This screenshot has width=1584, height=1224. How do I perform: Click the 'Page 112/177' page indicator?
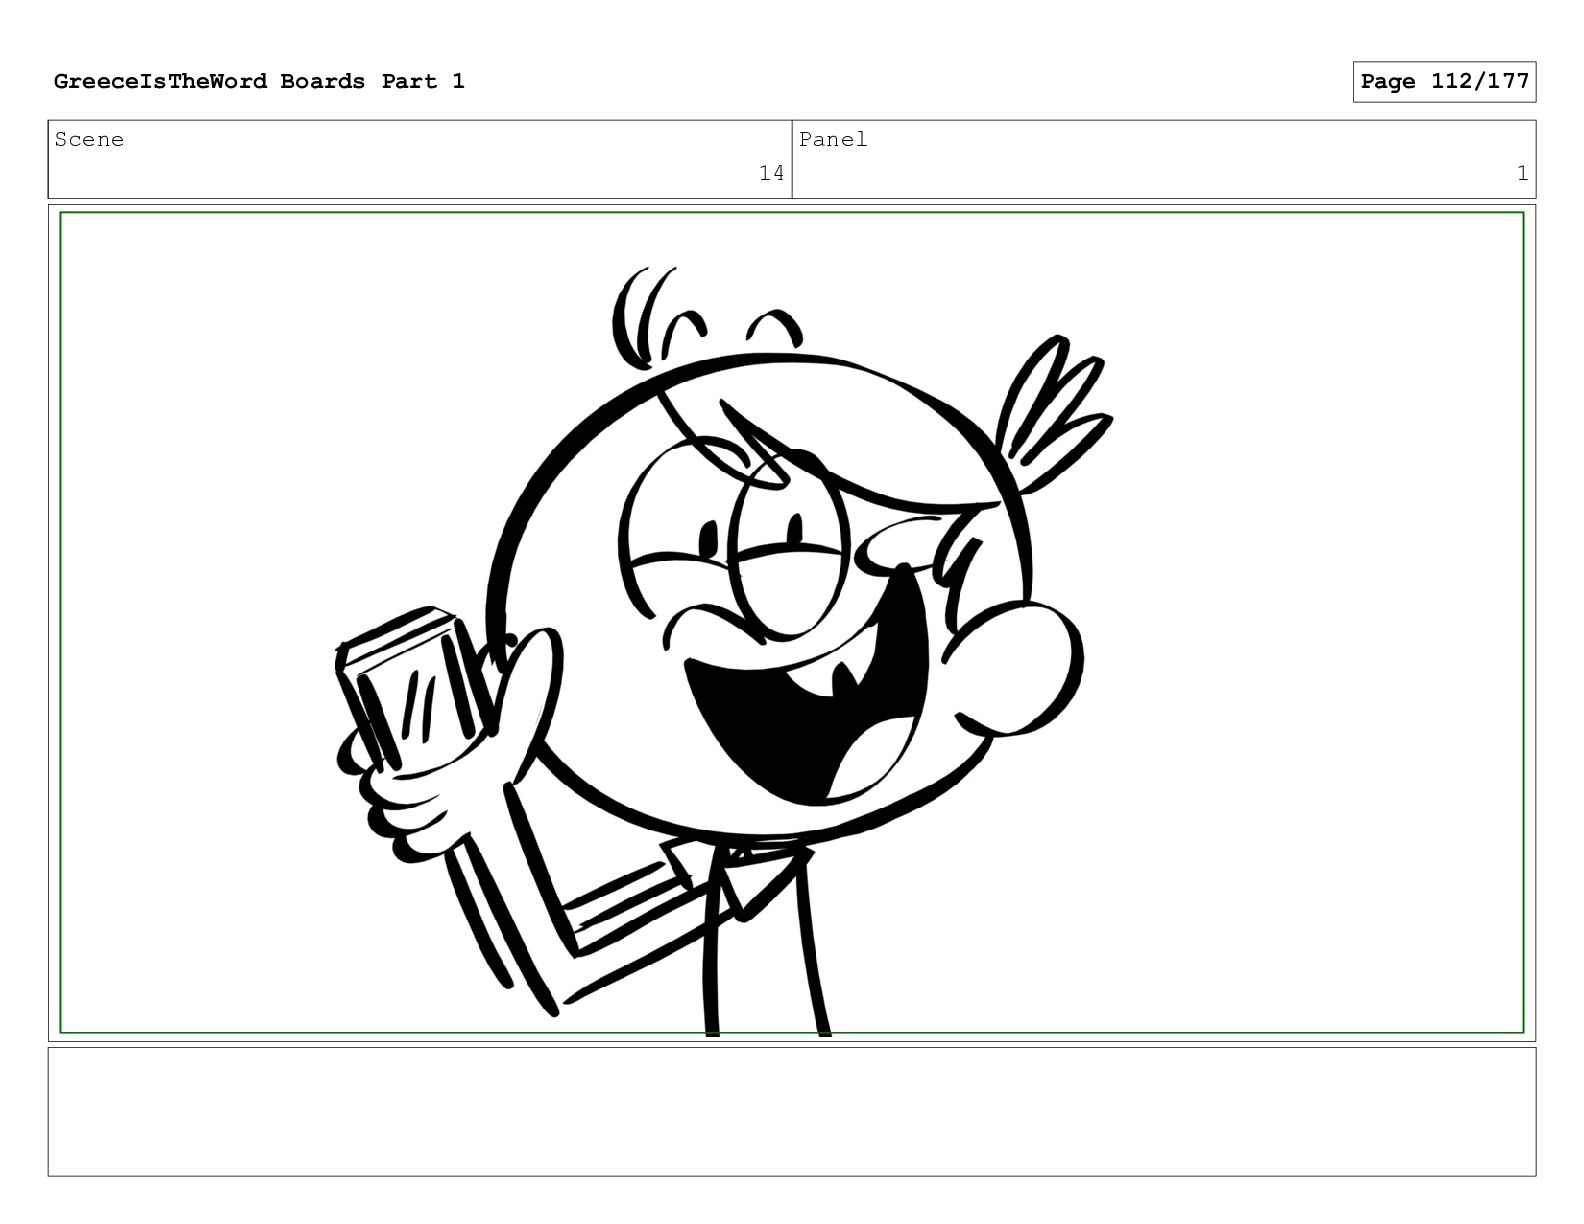[1444, 82]
